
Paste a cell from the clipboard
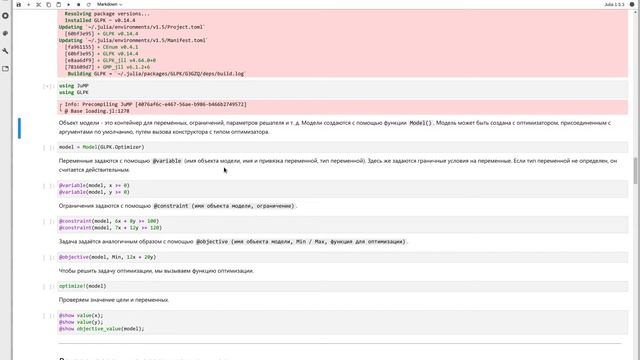coord(58,4)
